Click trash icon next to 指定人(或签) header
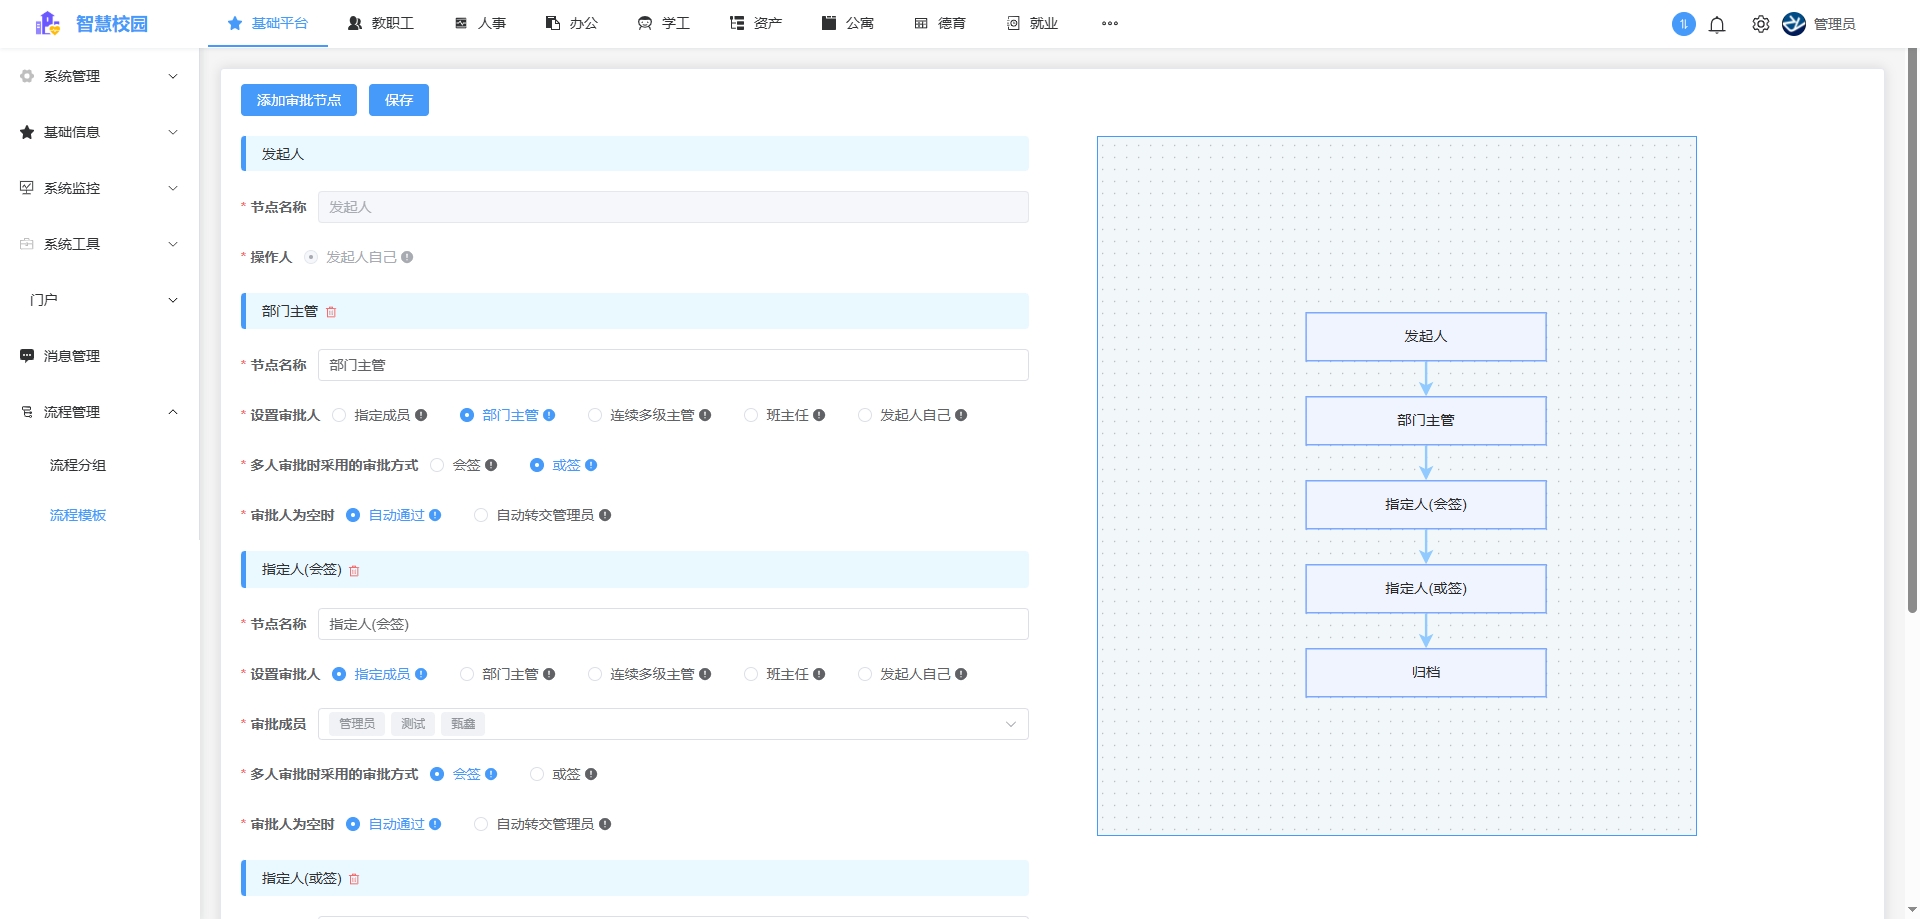This screenshot has width=1920, height=919. pos(354,879)
